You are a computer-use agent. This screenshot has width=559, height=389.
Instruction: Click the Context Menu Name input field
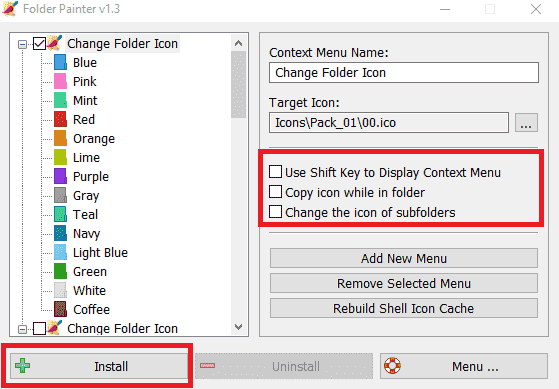point(404,73)
